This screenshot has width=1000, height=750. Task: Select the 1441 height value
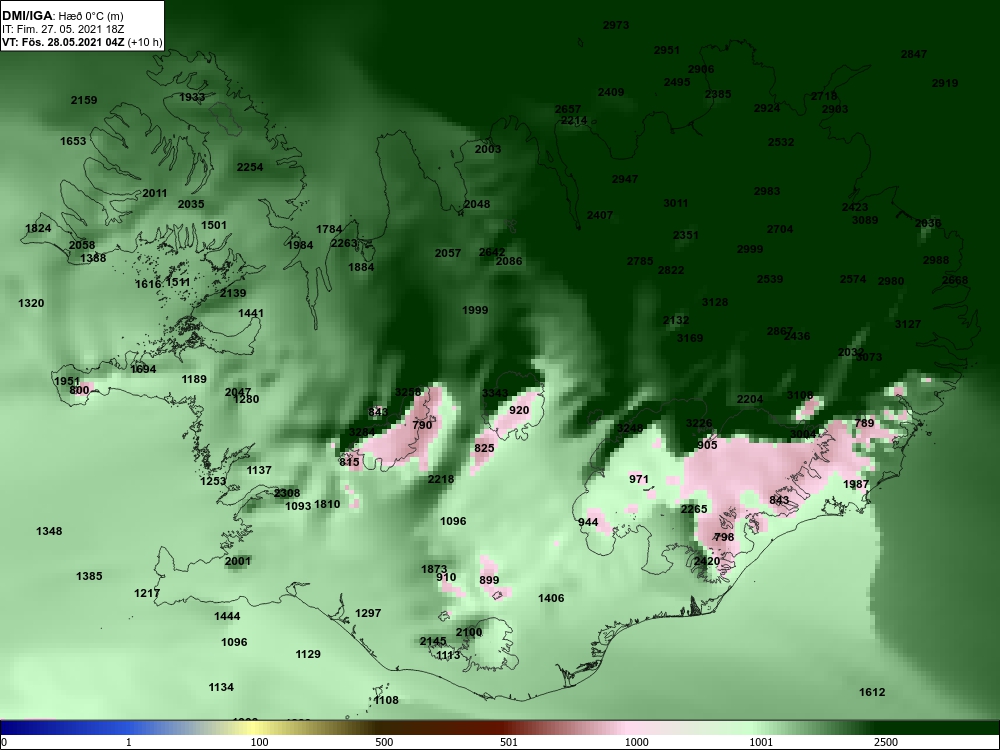(251, 313)
